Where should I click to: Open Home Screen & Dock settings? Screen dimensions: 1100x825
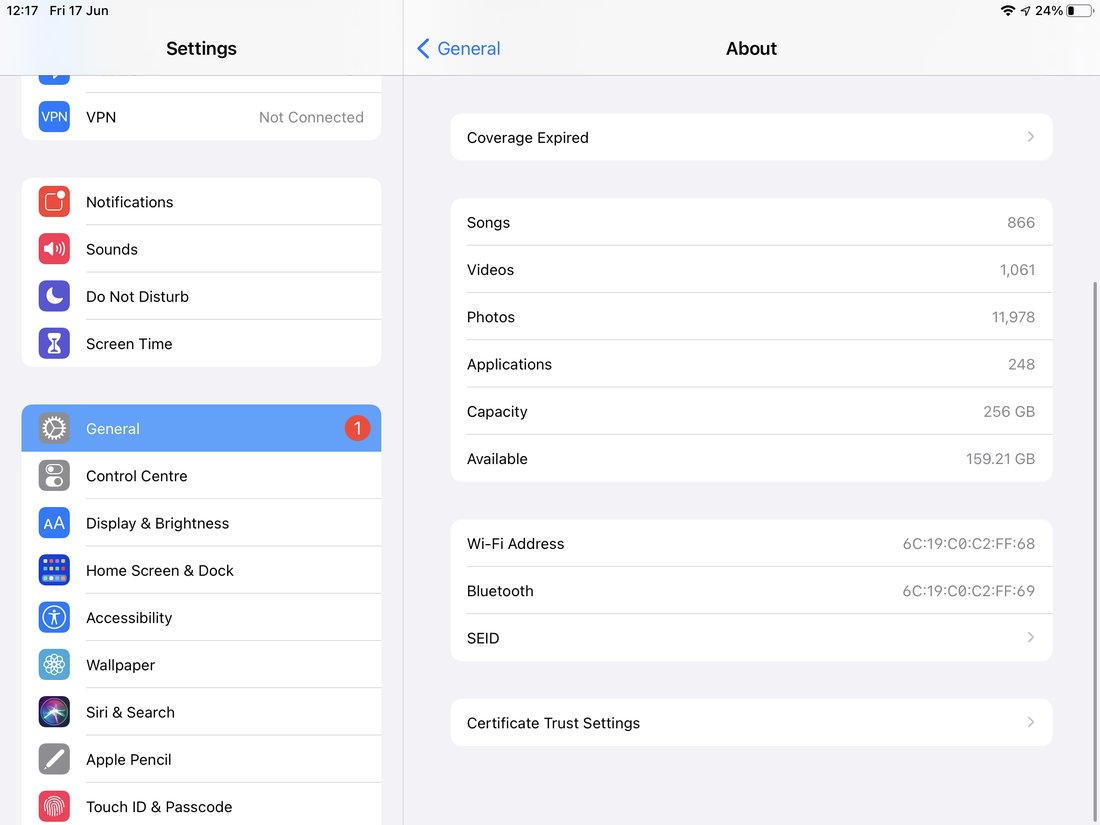click(x=201, y=570)
